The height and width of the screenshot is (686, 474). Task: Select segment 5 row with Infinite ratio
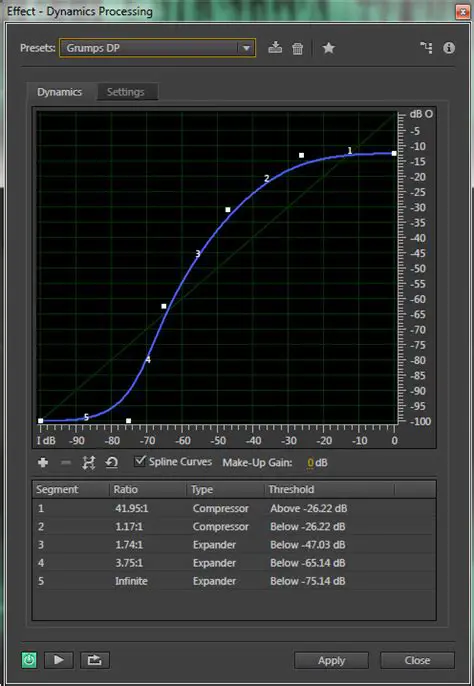coord(234,581)
